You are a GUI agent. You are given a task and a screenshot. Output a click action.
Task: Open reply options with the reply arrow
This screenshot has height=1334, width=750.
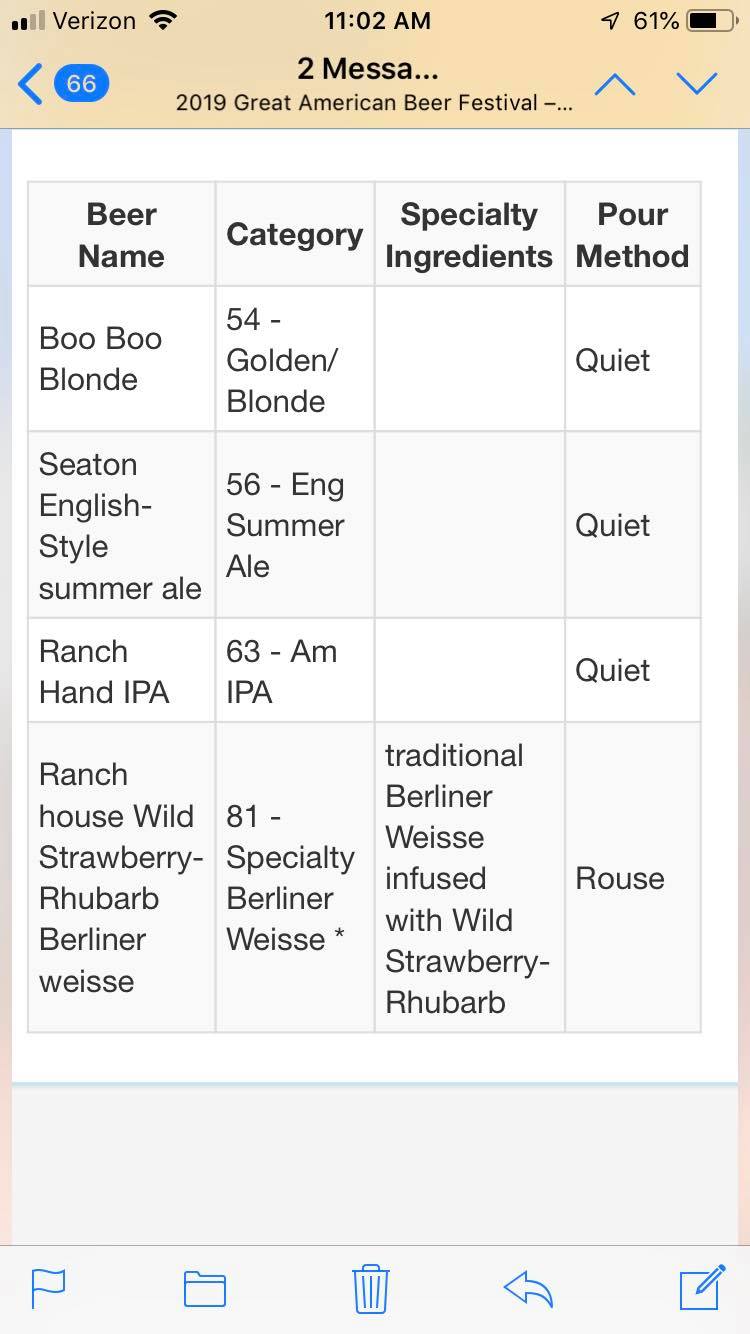[529, 1288]
